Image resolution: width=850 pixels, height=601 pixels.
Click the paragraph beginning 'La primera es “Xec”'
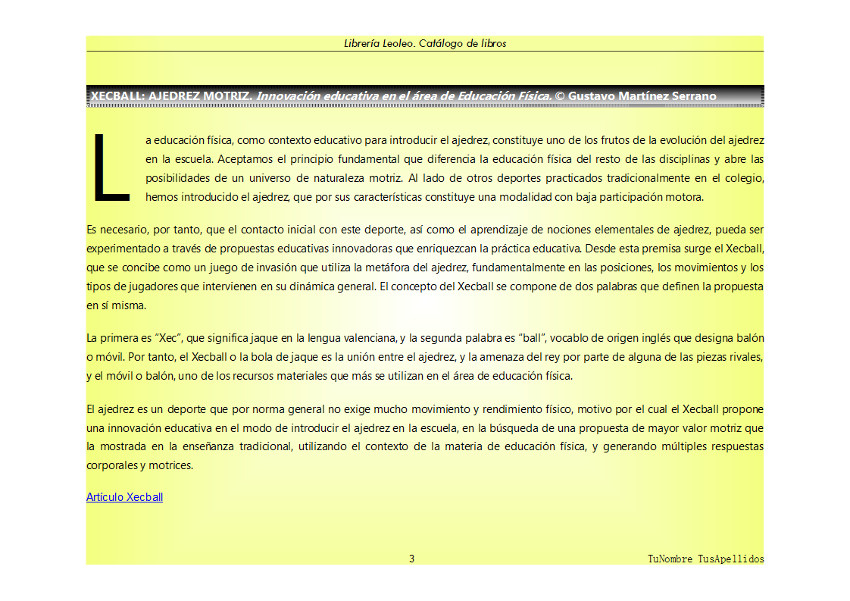click(425, 357)
